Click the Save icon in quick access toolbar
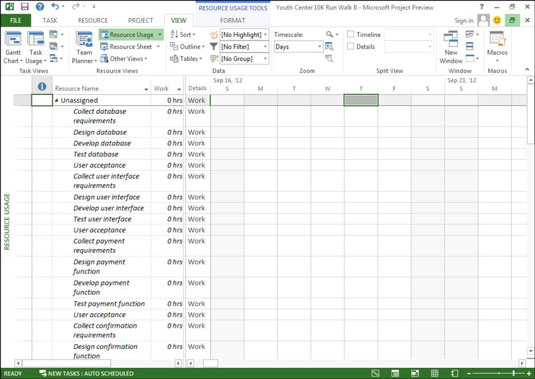535x379 pixels. pos(24,6)
